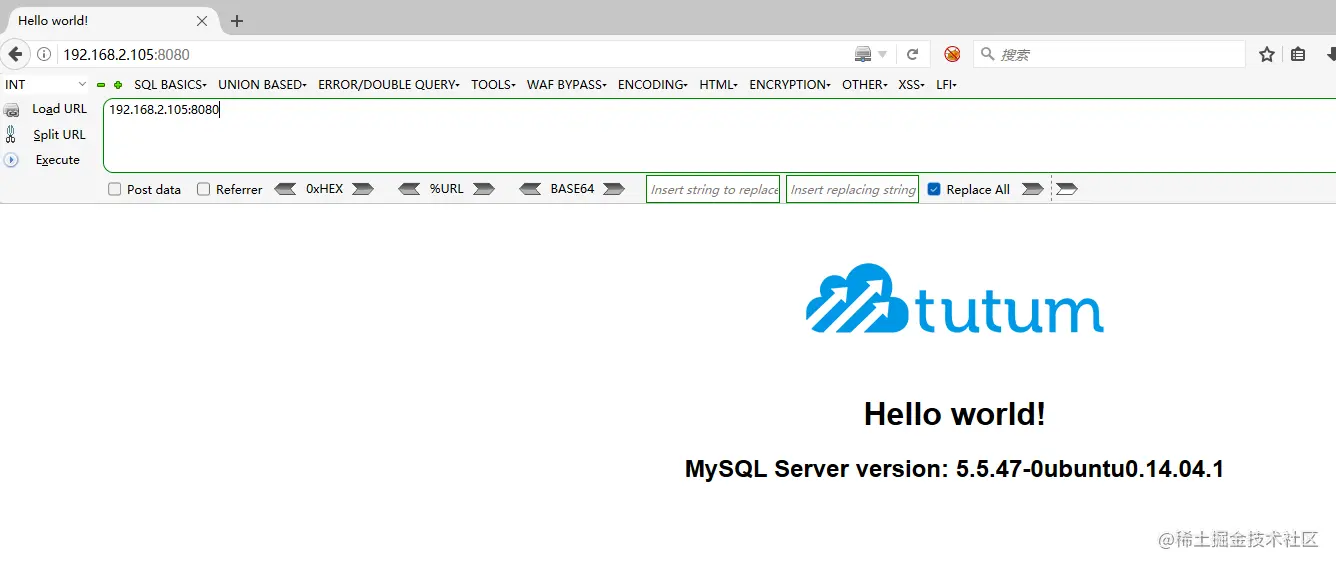Open the bookmarks list icon

point(1298,54)
